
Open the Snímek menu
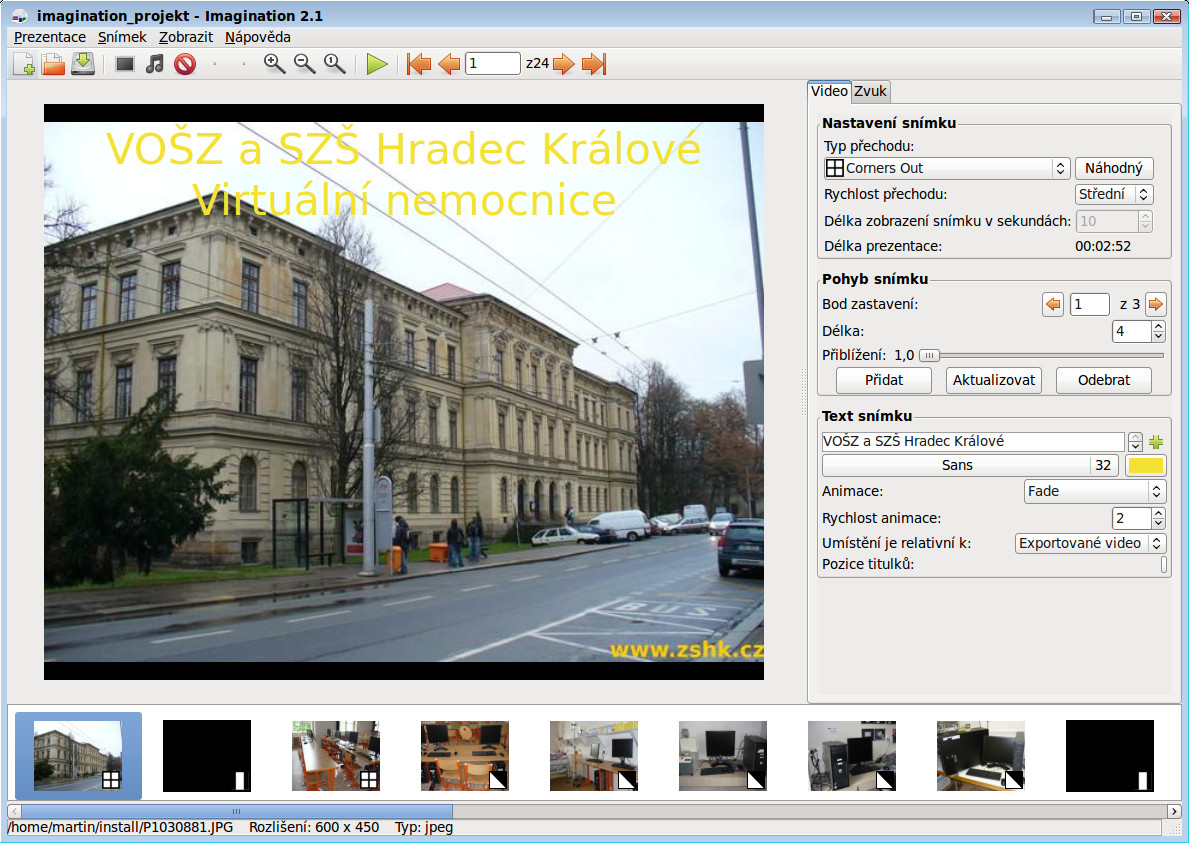point(122,37)
